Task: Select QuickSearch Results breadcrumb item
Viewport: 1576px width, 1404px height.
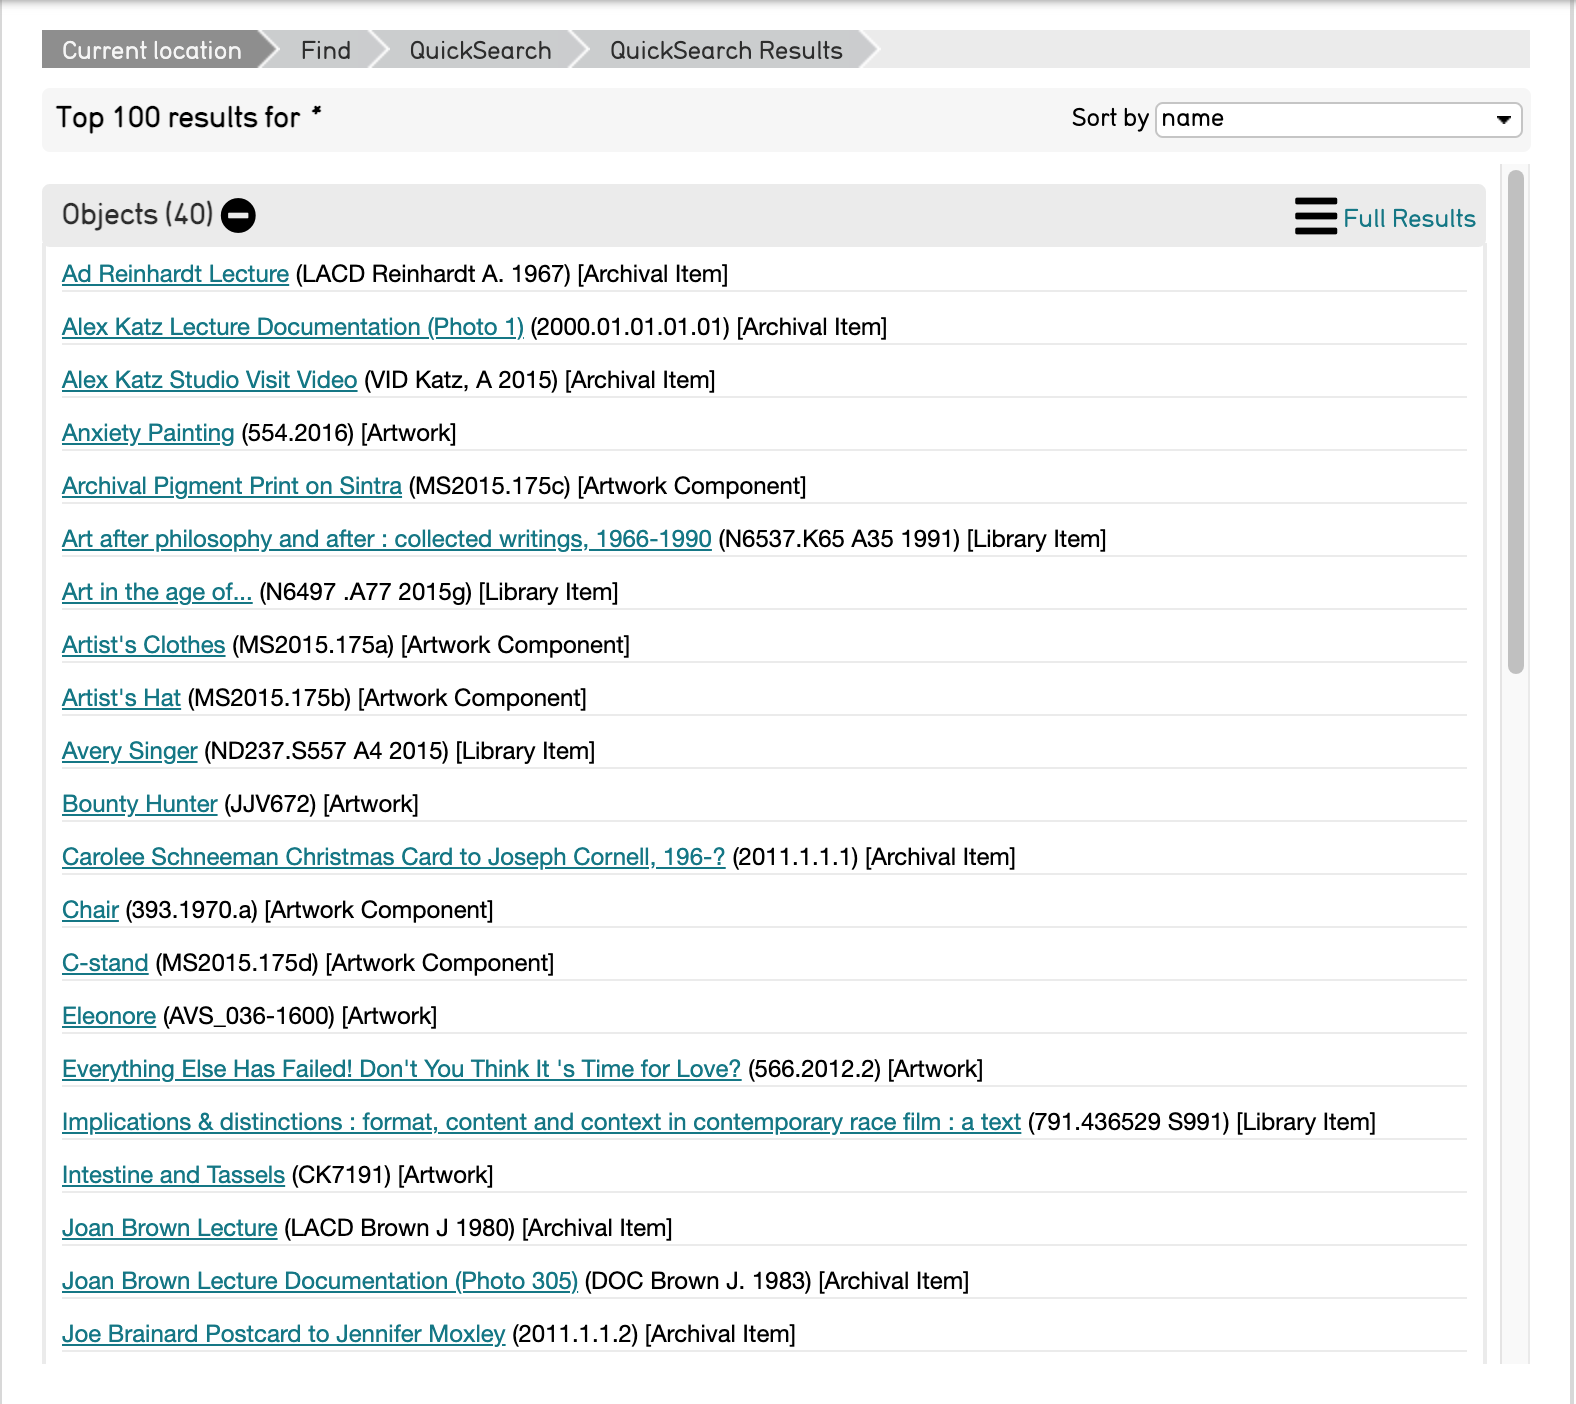Action: (x=725, y=50)
